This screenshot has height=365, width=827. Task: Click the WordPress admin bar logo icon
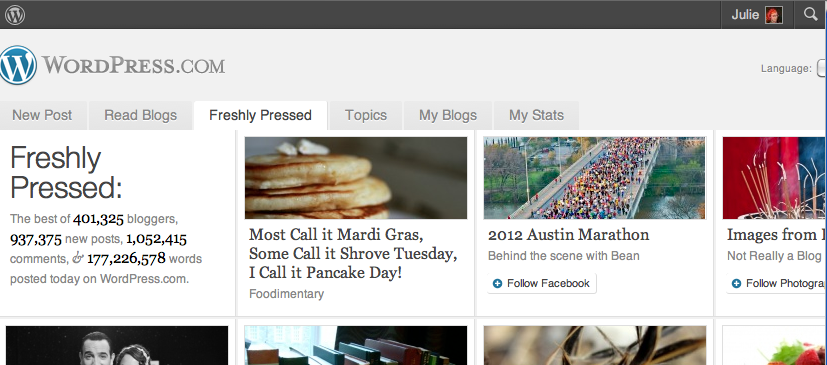15,15
